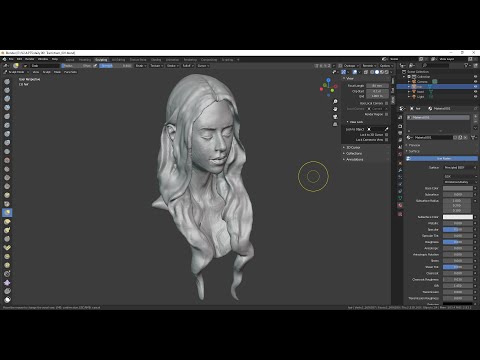Open the Stroke dropdown in header

(173, 66)
